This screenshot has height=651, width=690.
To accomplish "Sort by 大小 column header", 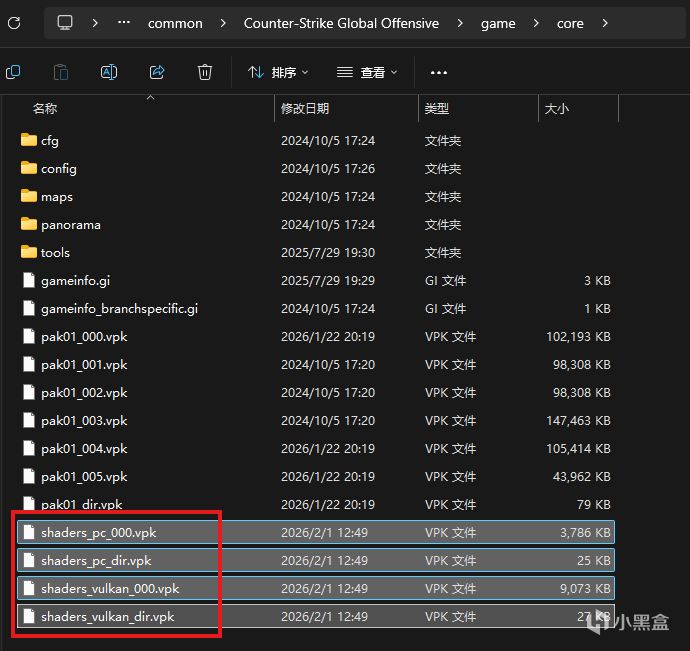I will click(x=556, y=108).
